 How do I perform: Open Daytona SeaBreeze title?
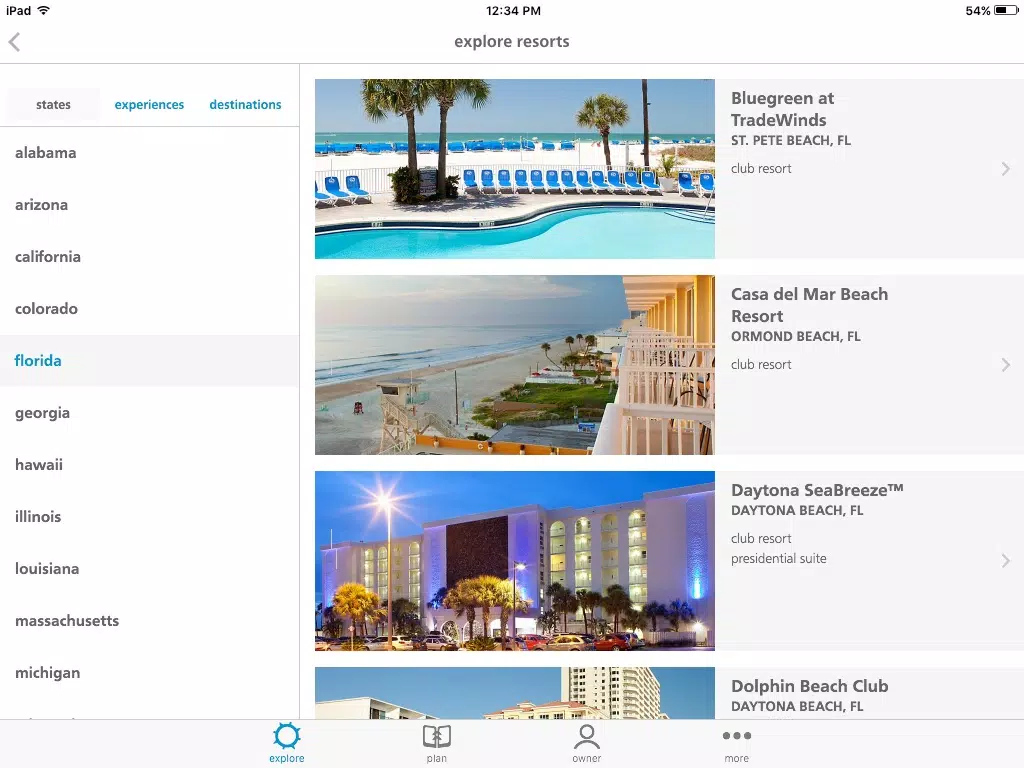coord(817,490)
